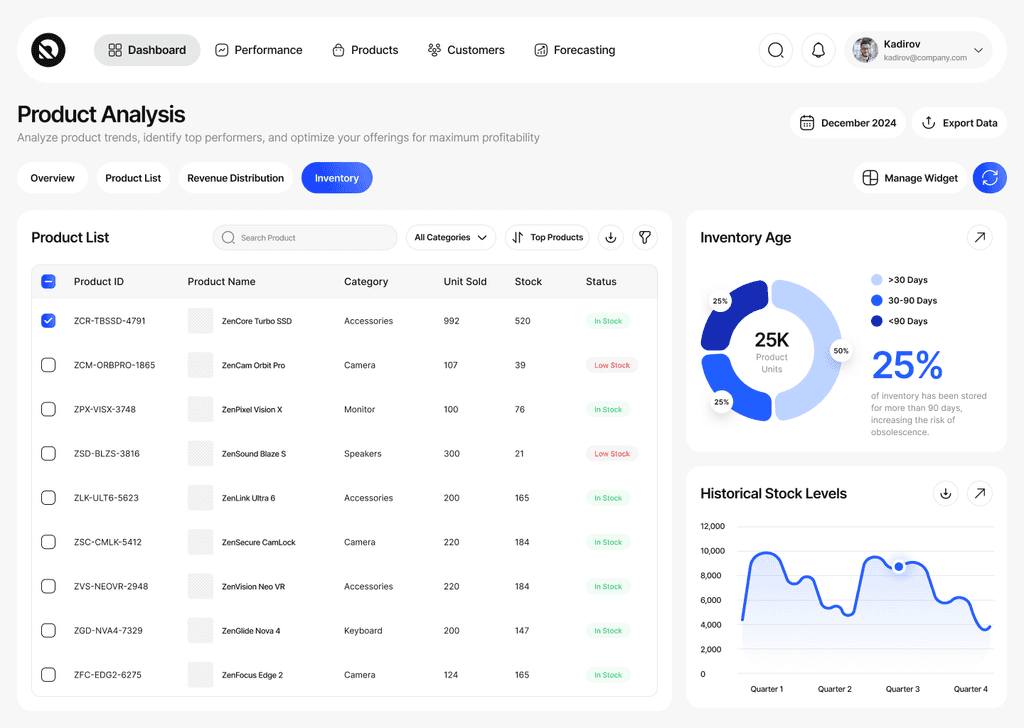Expand the Kadirov user account menu

pyautogui.click(x=977, y=50)
